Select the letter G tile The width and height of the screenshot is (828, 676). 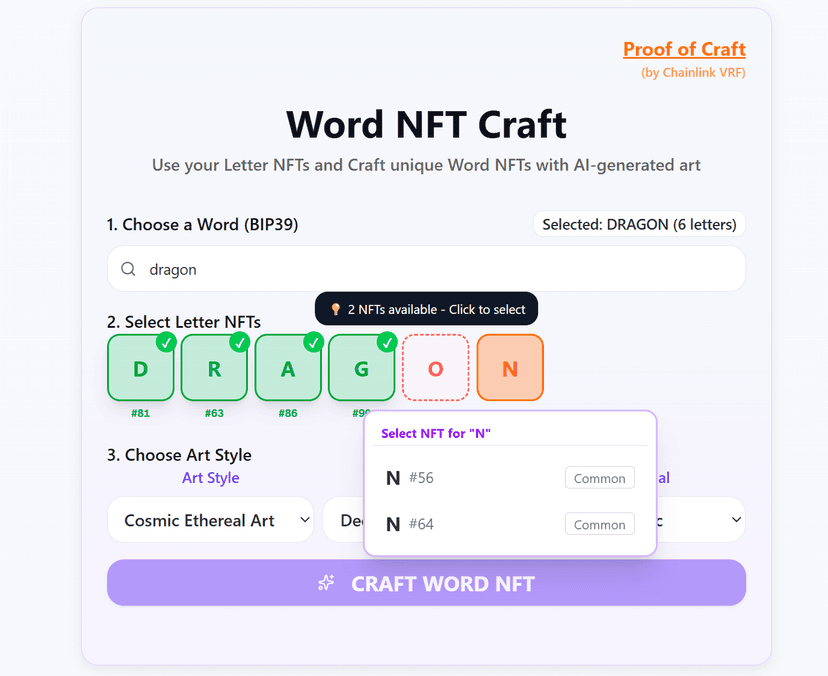[362, 368]
